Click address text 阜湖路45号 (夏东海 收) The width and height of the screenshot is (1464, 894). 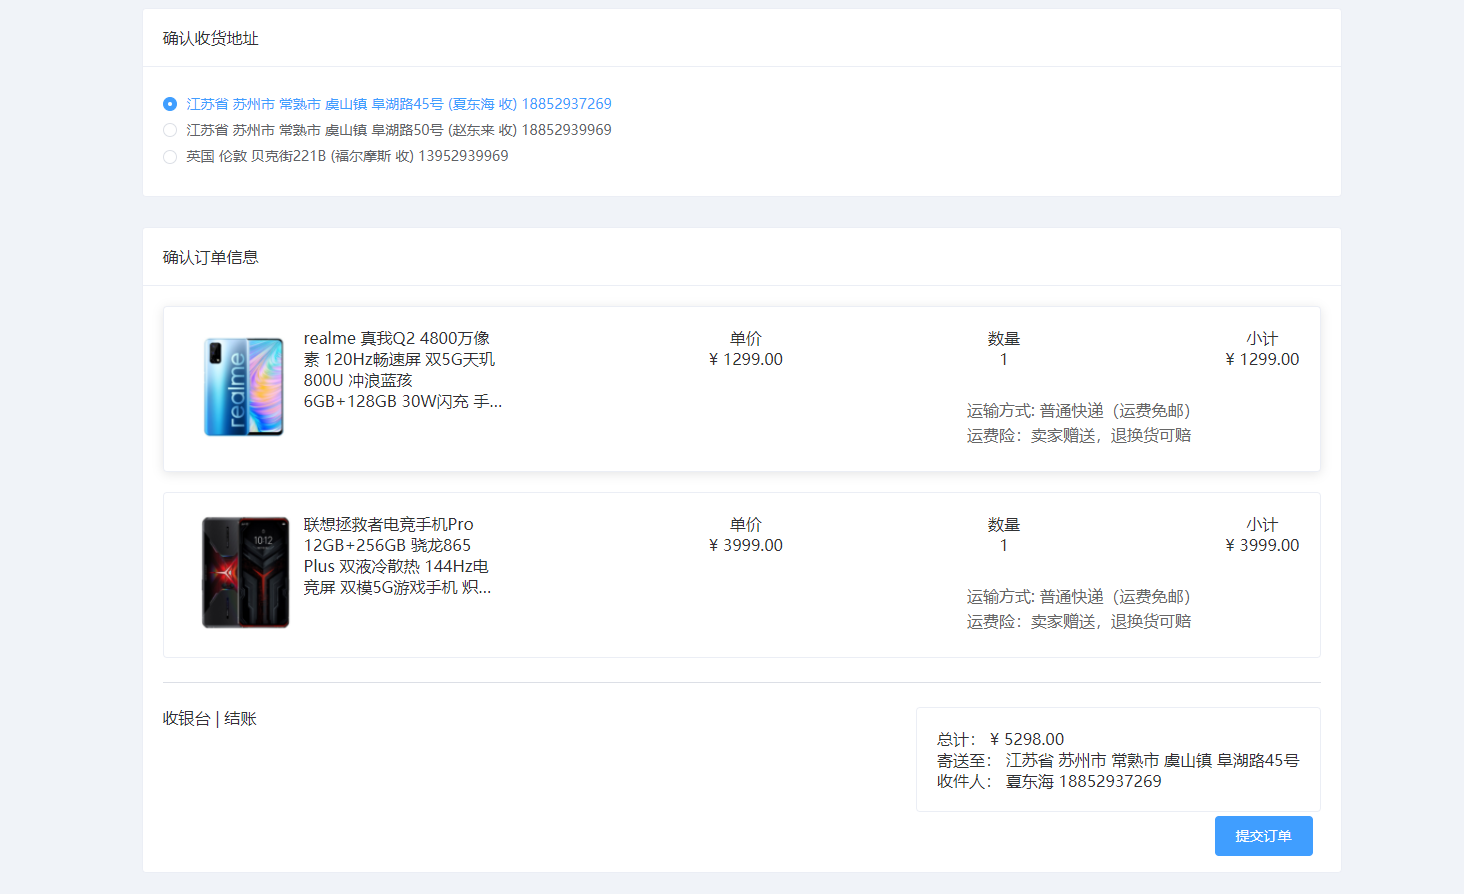point(399,104)
